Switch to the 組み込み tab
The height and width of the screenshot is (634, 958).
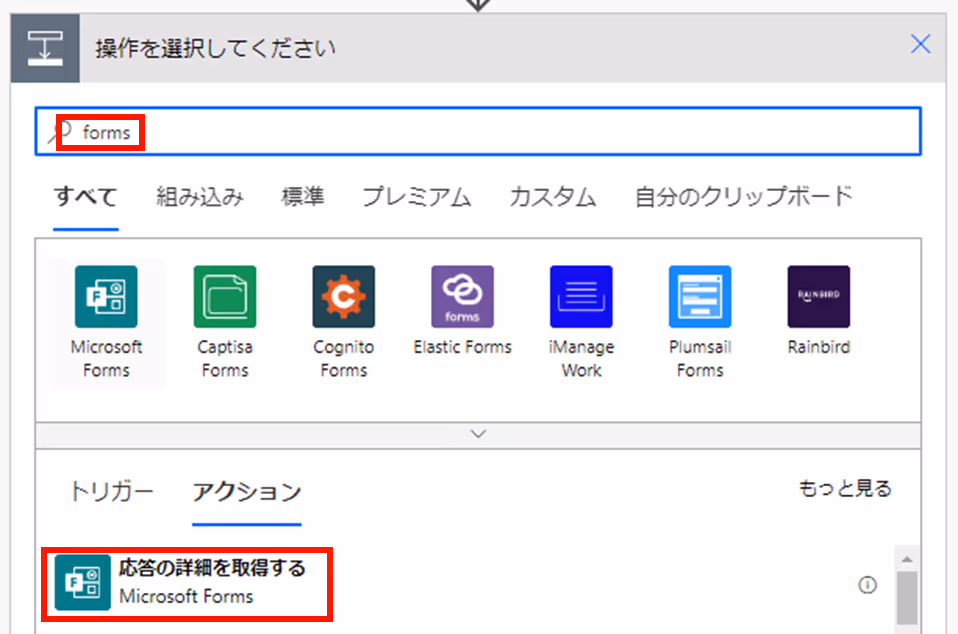point(199,197)
